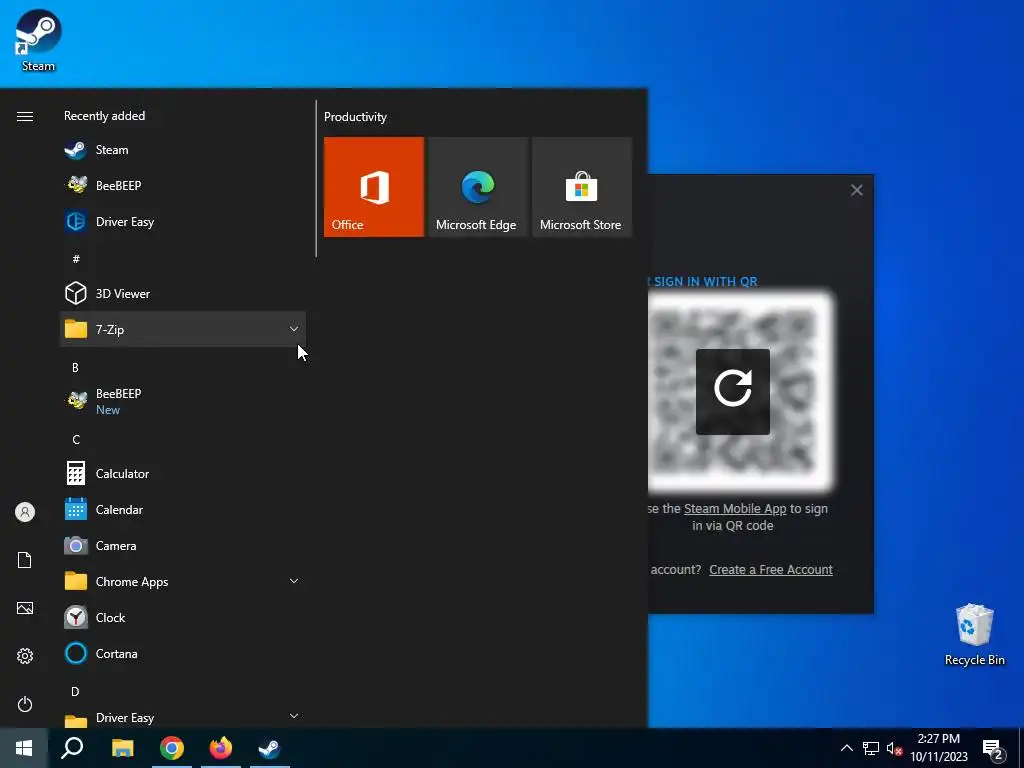Expand the 7-Zip folder

(x=183, y=329)
